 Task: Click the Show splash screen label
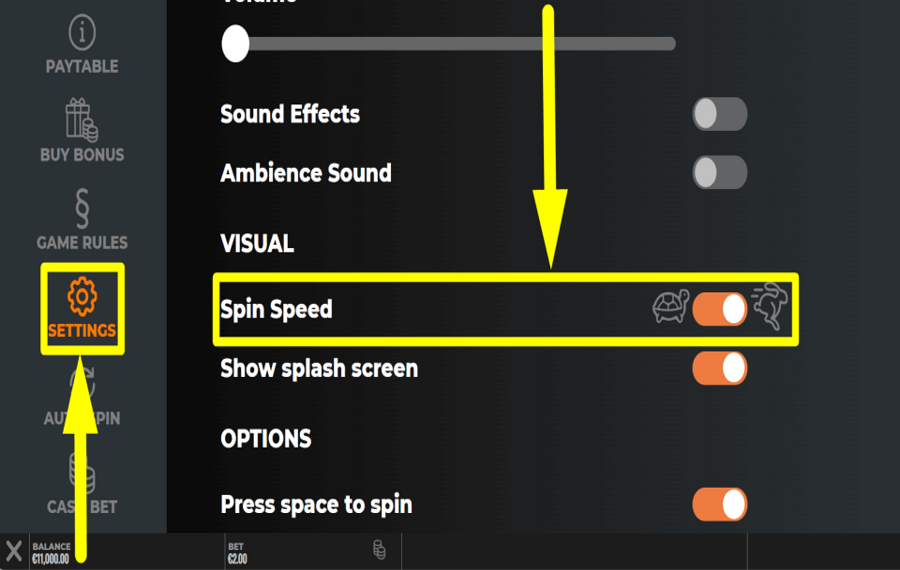(319, 368)
